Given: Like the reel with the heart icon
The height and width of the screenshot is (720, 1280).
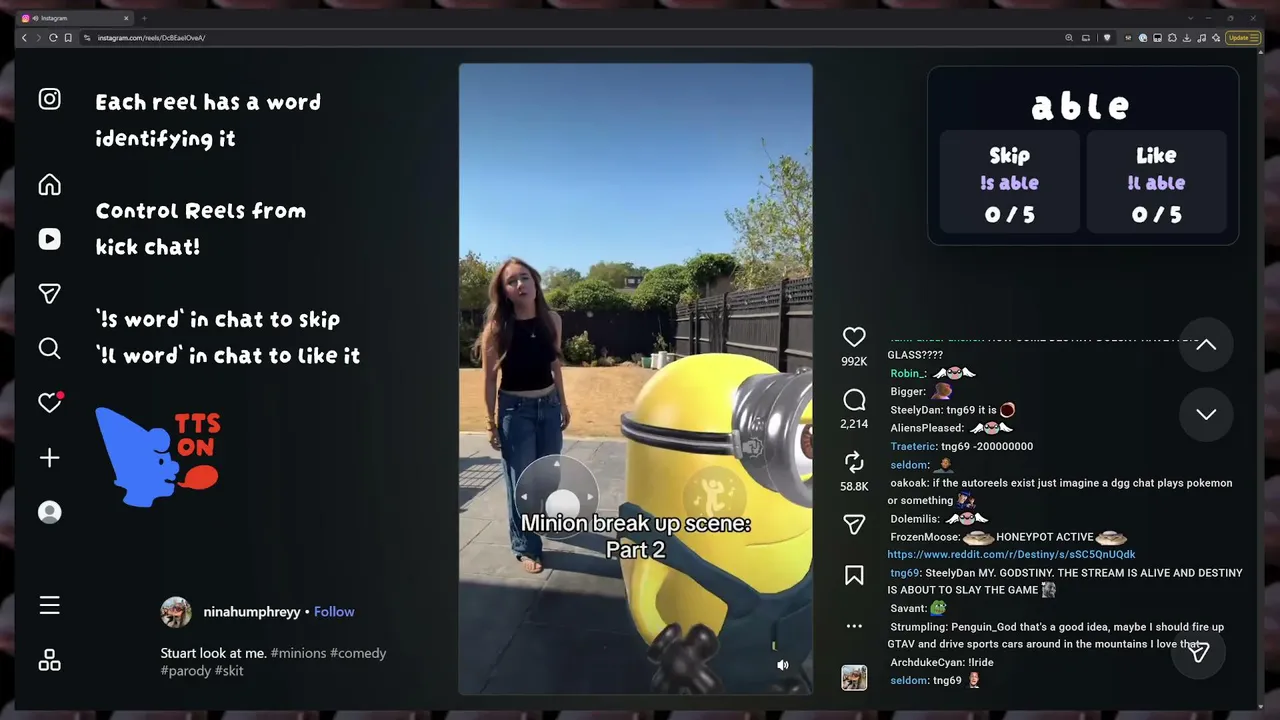Looking at the screenshot, I should (x=854, y=337).
